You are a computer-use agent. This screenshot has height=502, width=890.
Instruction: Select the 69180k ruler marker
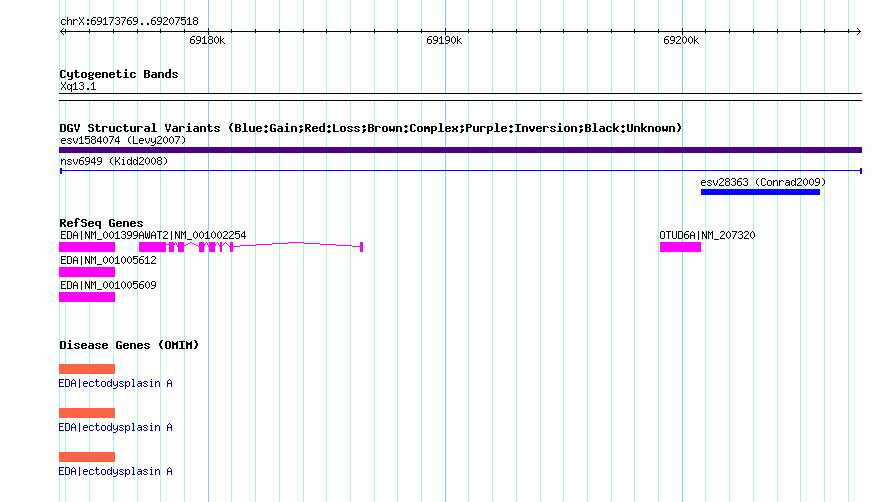(x=207, y=40)
